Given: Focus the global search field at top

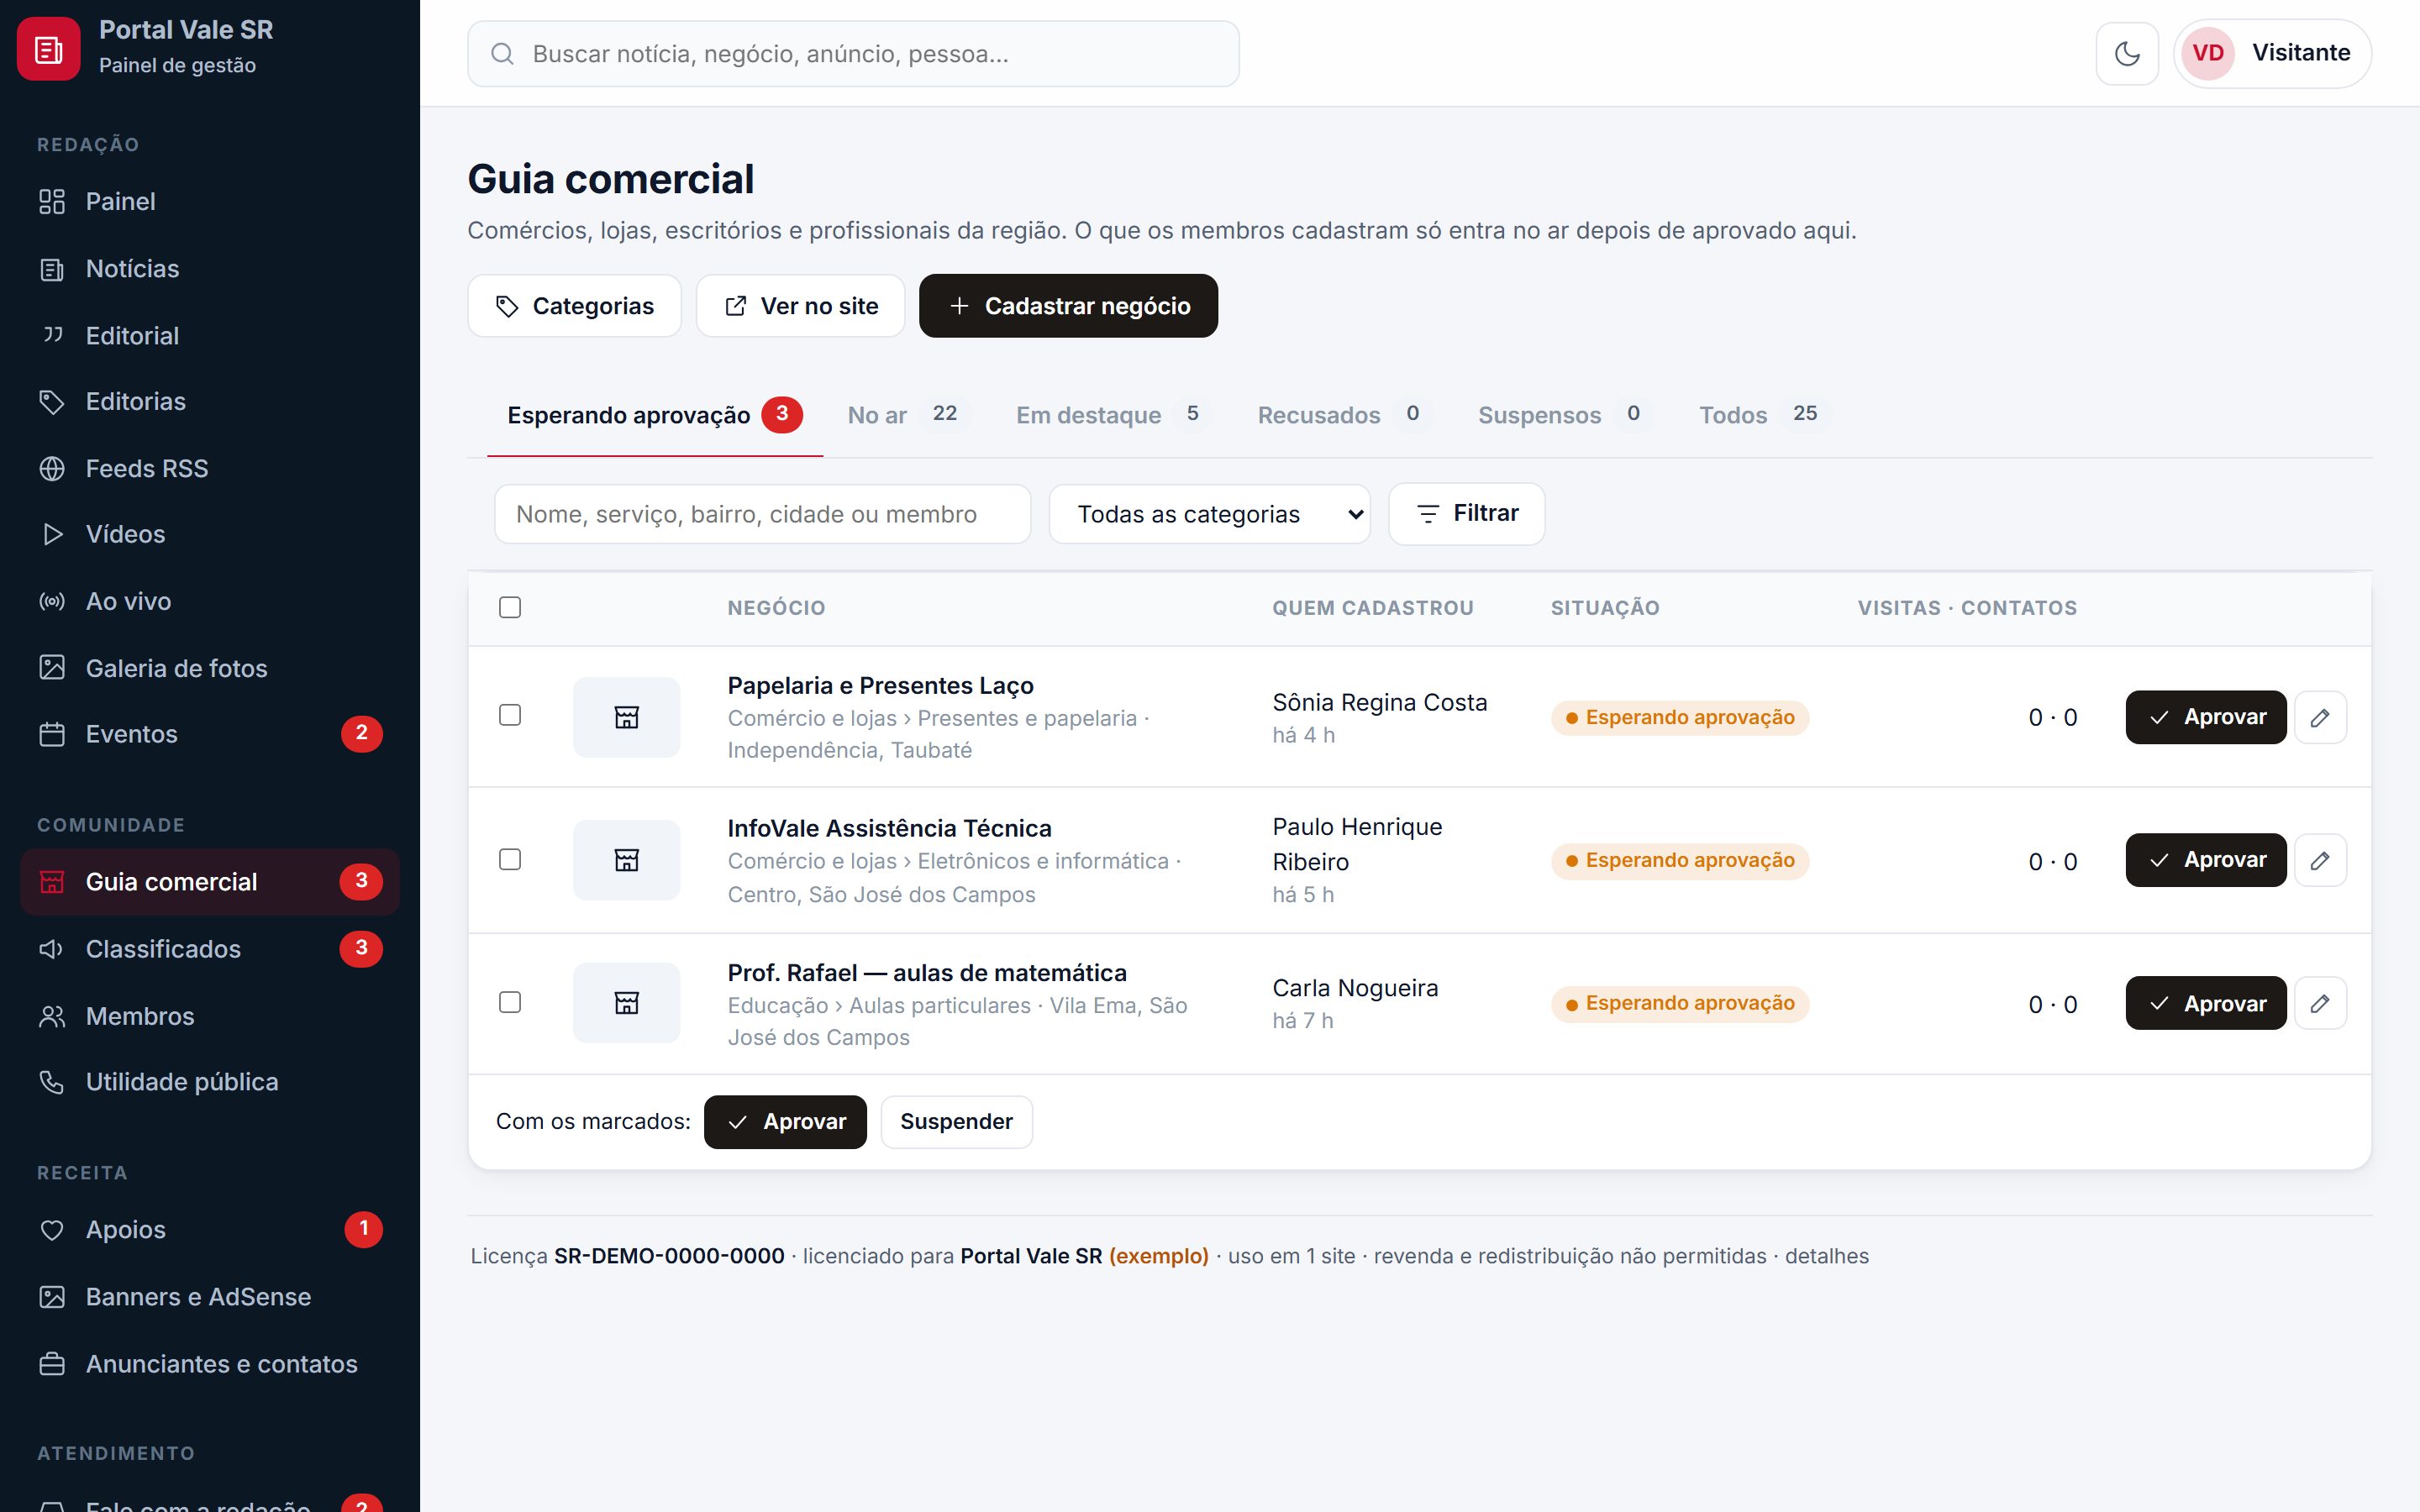Looking at the screenshot, I should pyautogui.click(x=853, y=54).
